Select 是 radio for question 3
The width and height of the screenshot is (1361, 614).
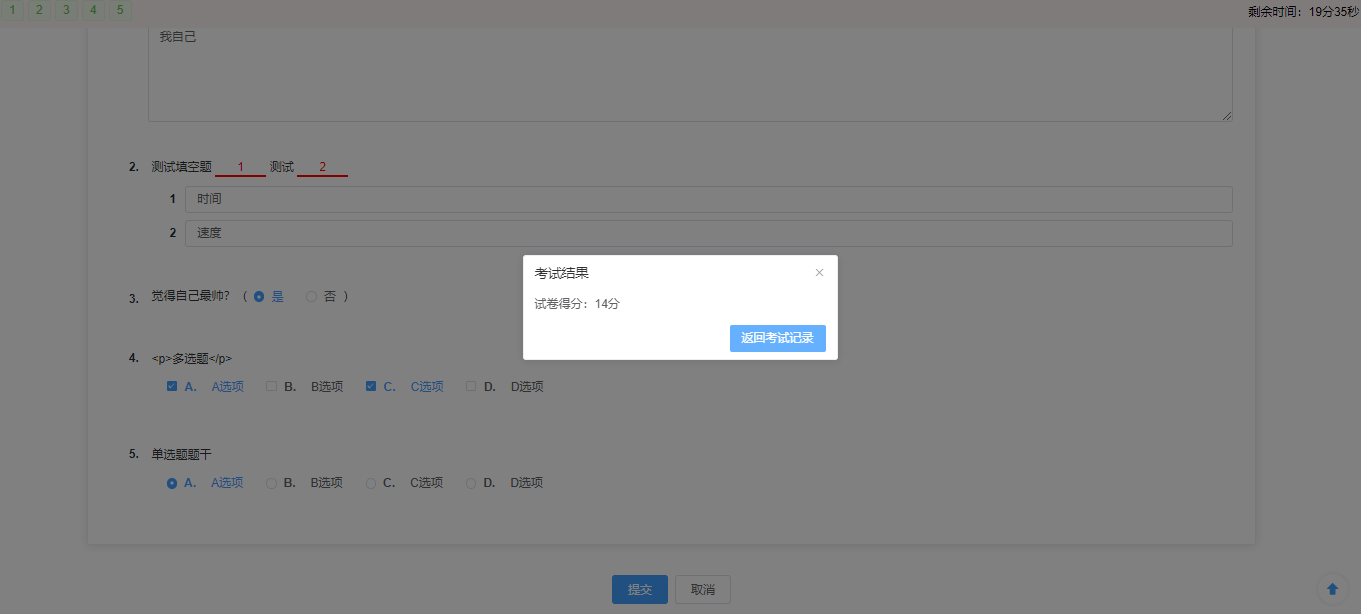259,296
